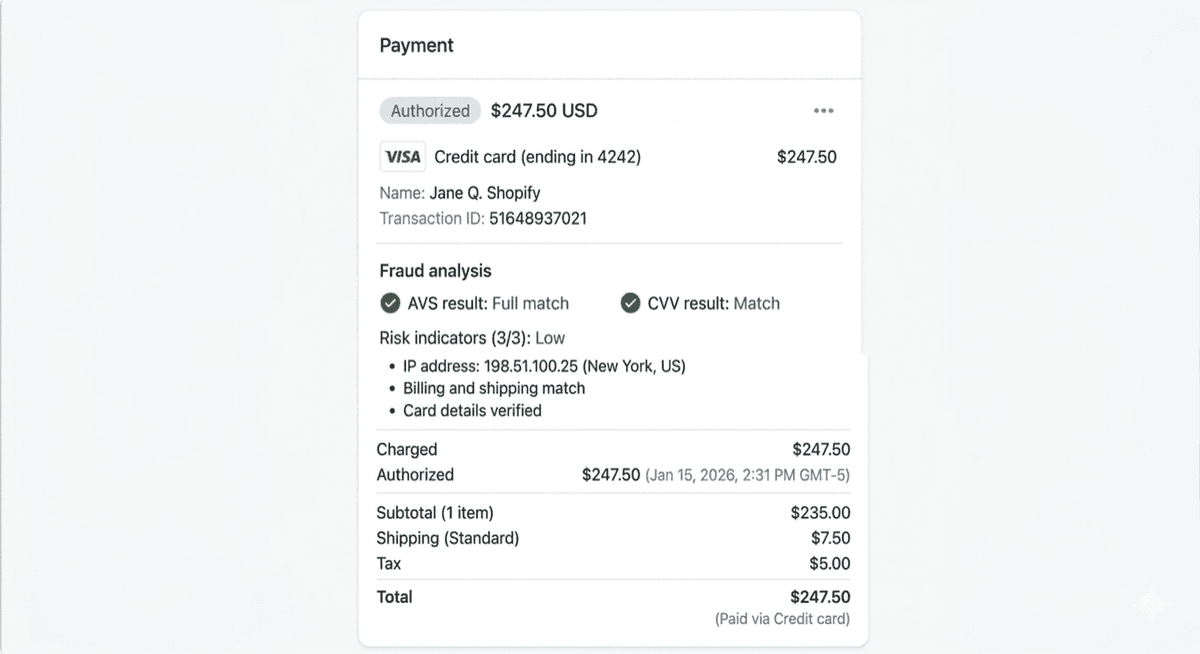Open the payment overflow actions menu
Image resolution: width=1200 pixels, height=654 pixels.
[x=823, y=110]
